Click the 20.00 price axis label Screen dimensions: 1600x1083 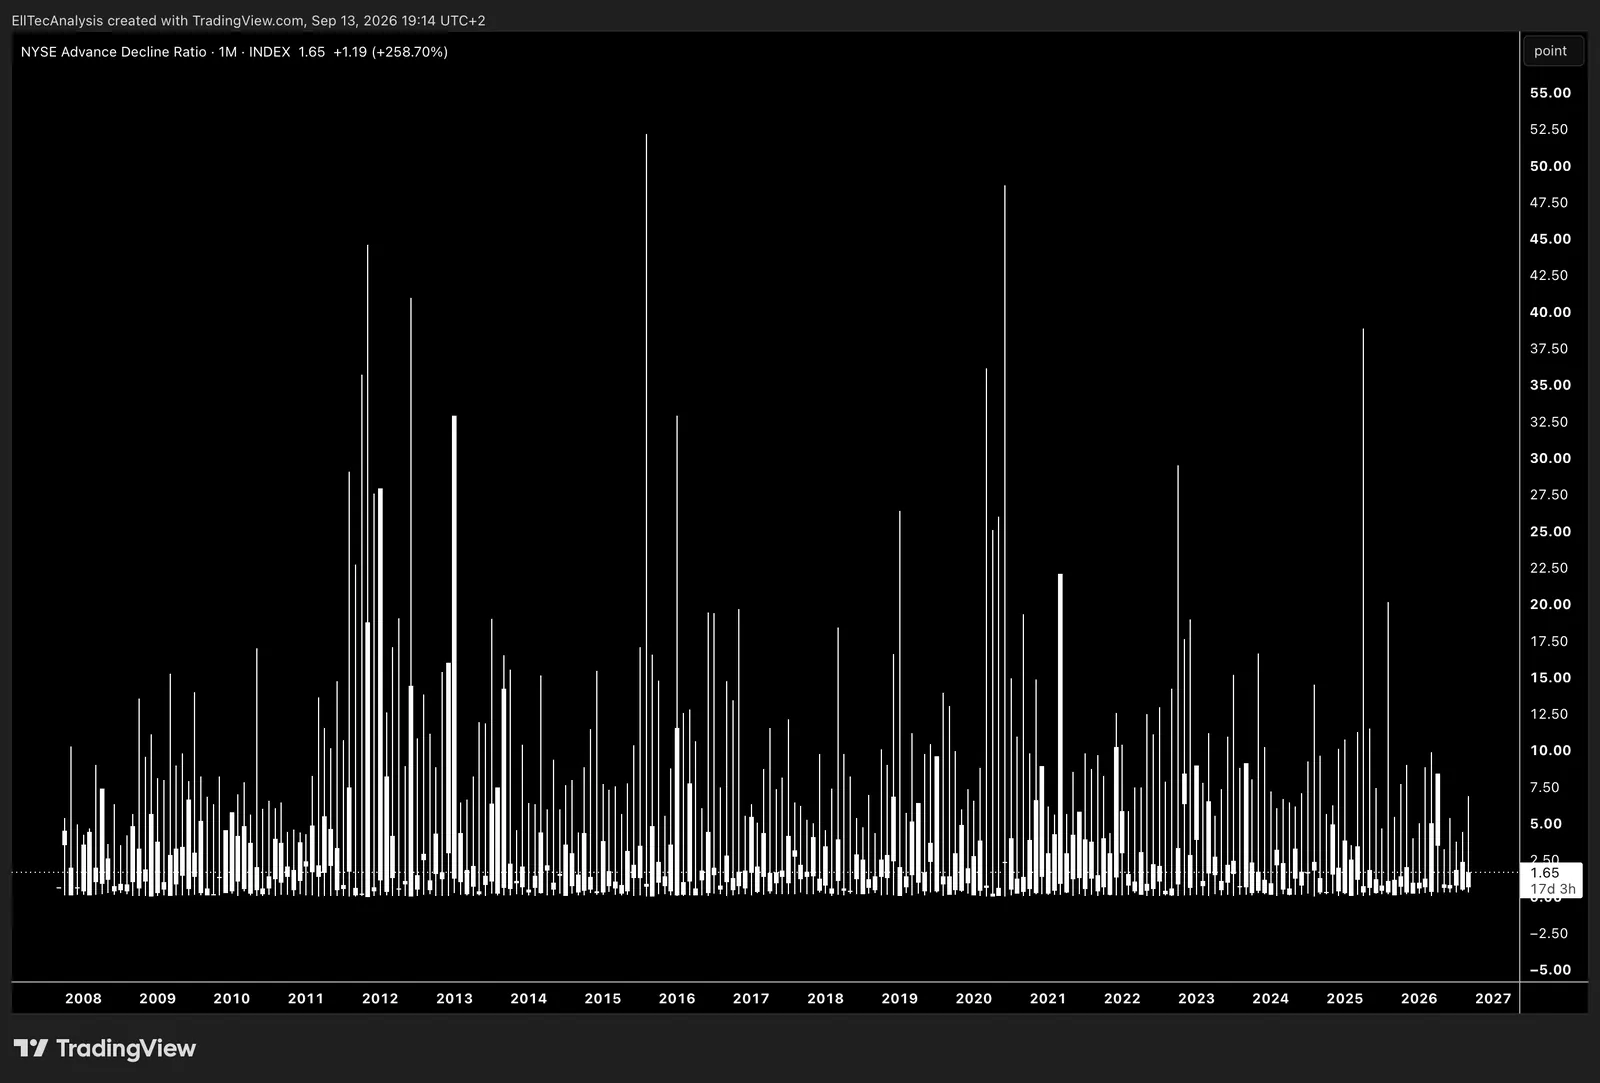(1550, 604)
